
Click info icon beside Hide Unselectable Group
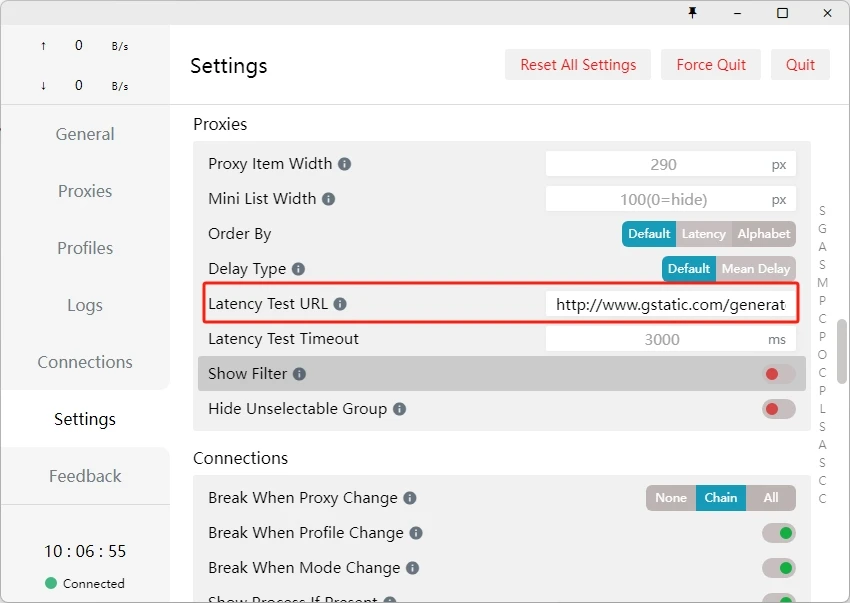click(399, 409)
